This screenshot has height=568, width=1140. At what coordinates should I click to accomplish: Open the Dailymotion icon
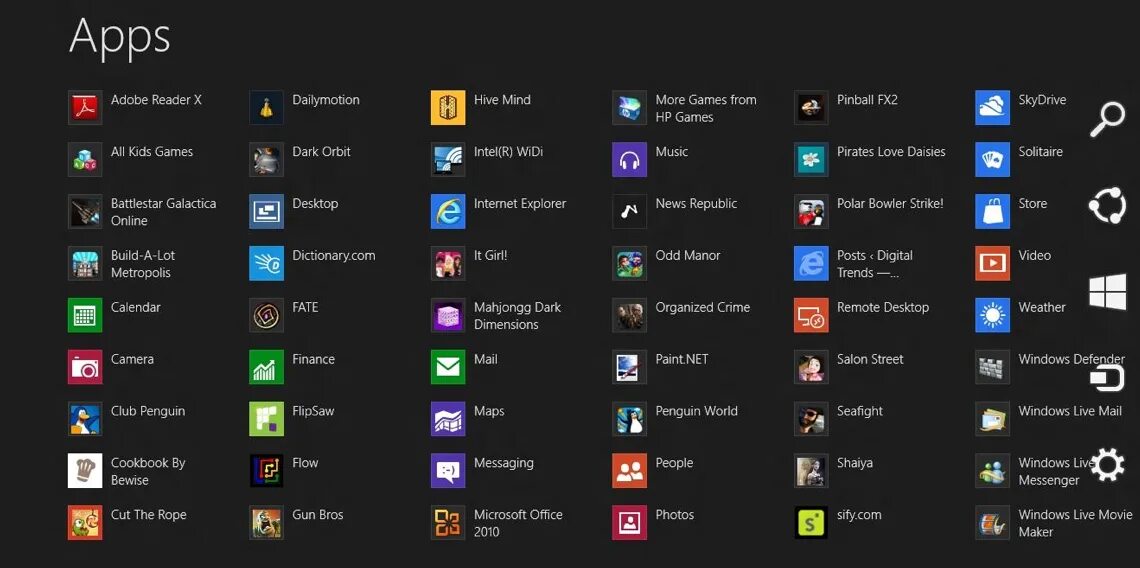(x=266, y=108)
